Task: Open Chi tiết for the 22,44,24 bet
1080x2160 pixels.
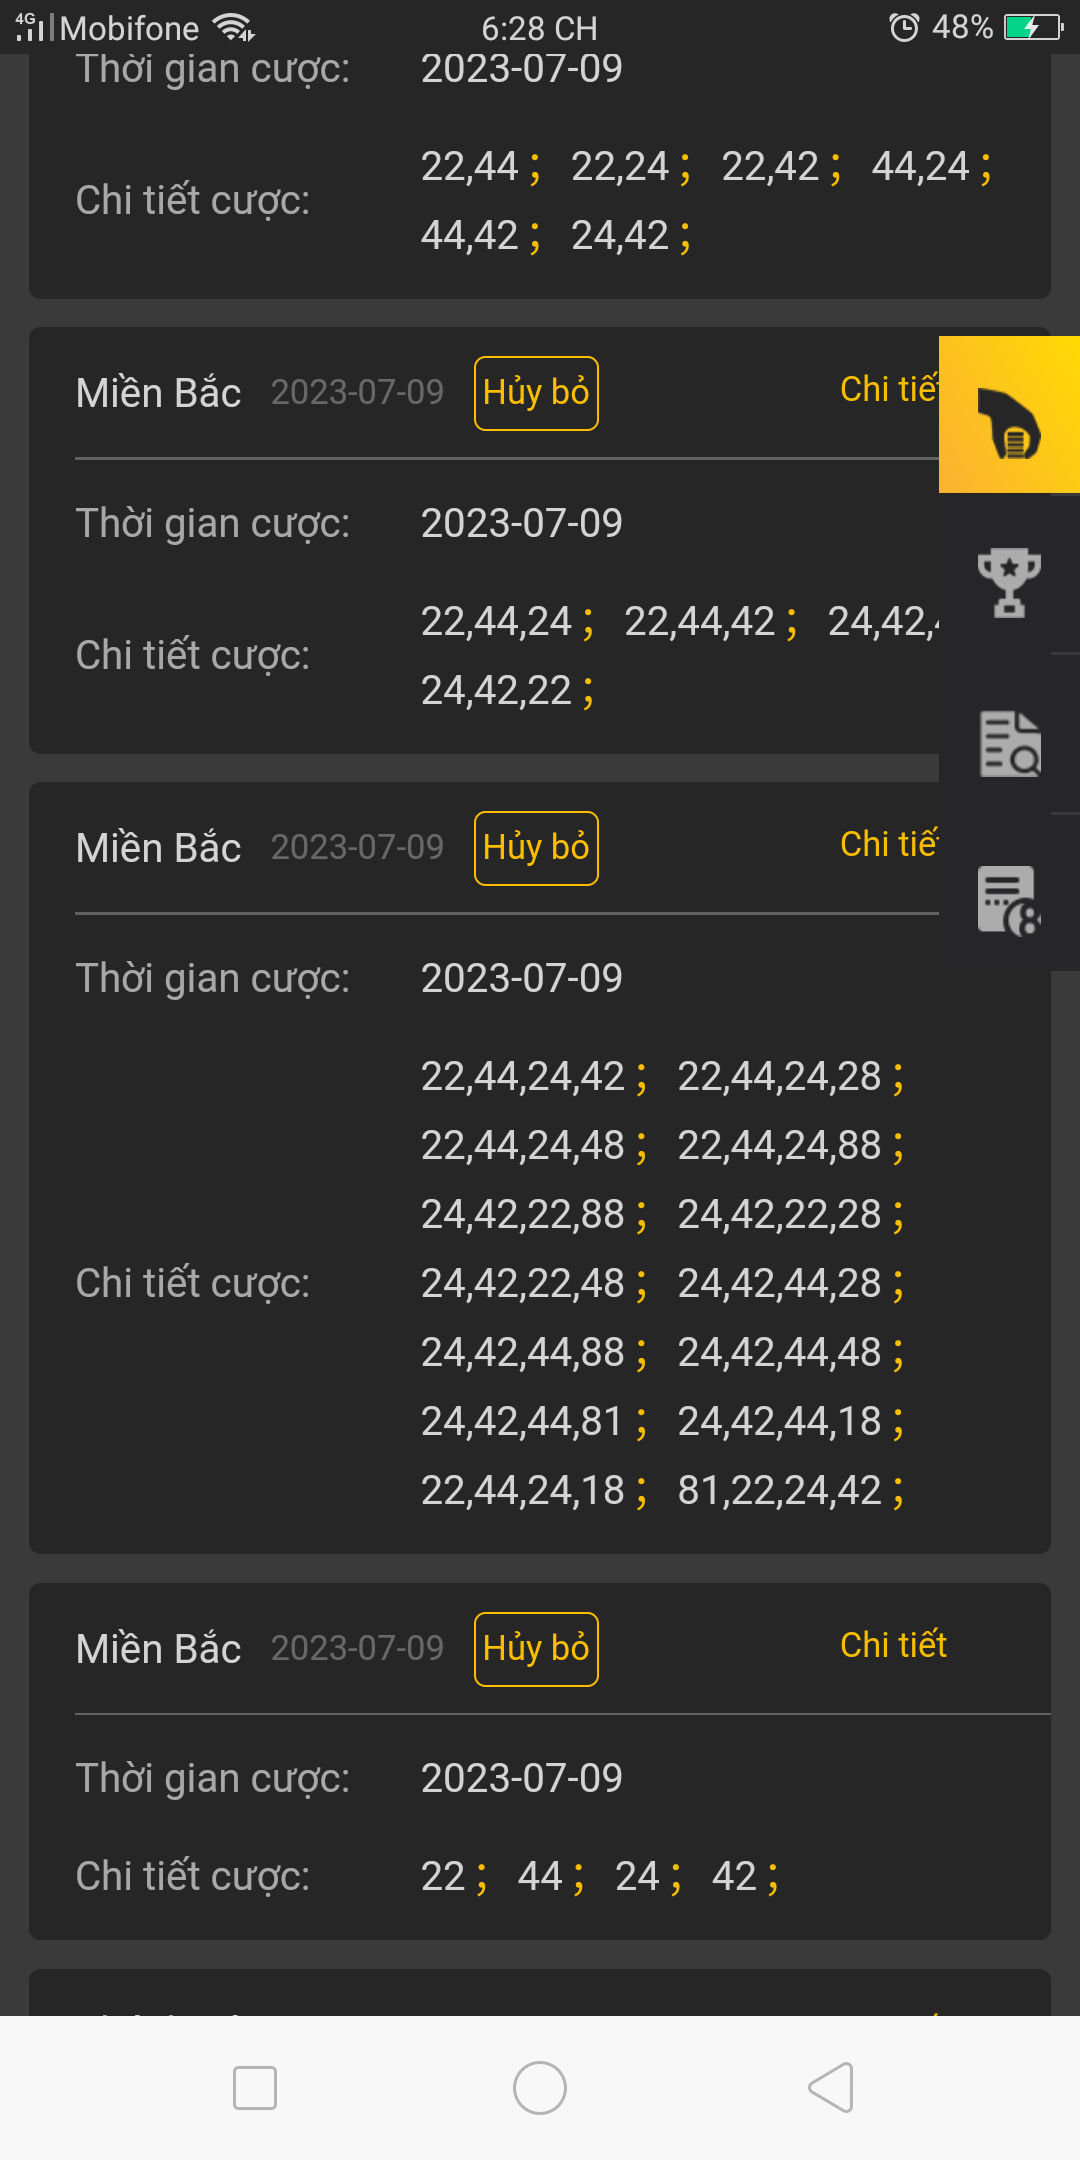Action: coord(888,389)
